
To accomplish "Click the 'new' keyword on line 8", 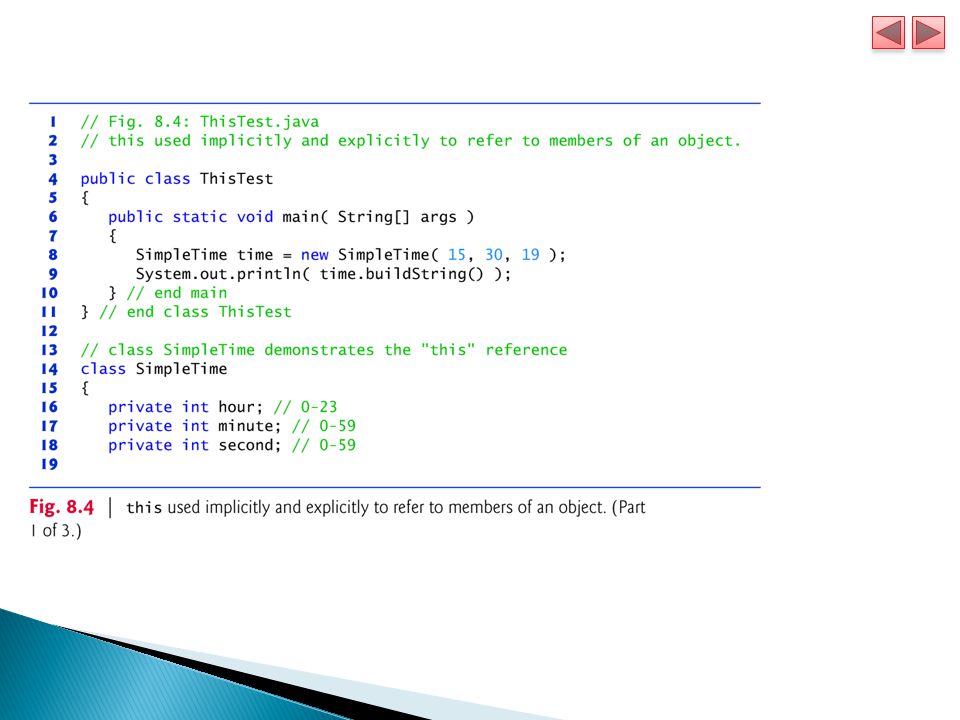I will [315, 255].
